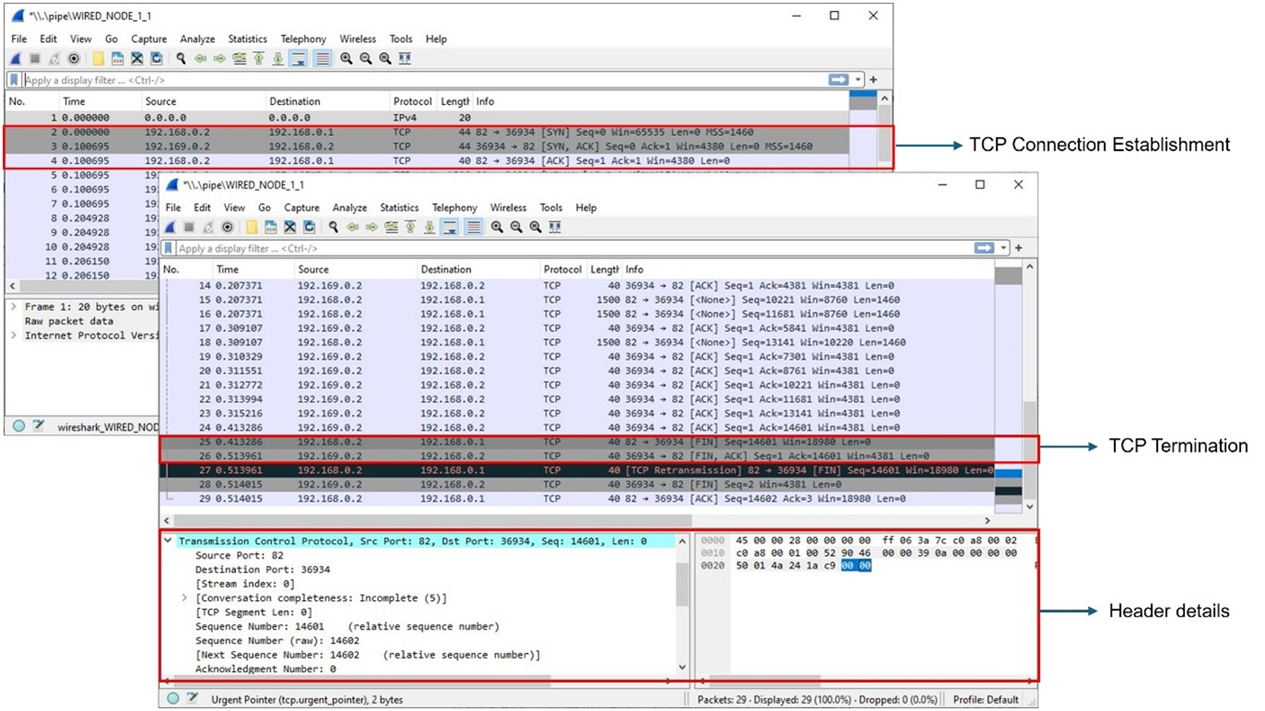The height and width of the screenshot is (711, 1265).
Task: Collapse the Transmission Control Protocol tree
Action: (168, 541)
